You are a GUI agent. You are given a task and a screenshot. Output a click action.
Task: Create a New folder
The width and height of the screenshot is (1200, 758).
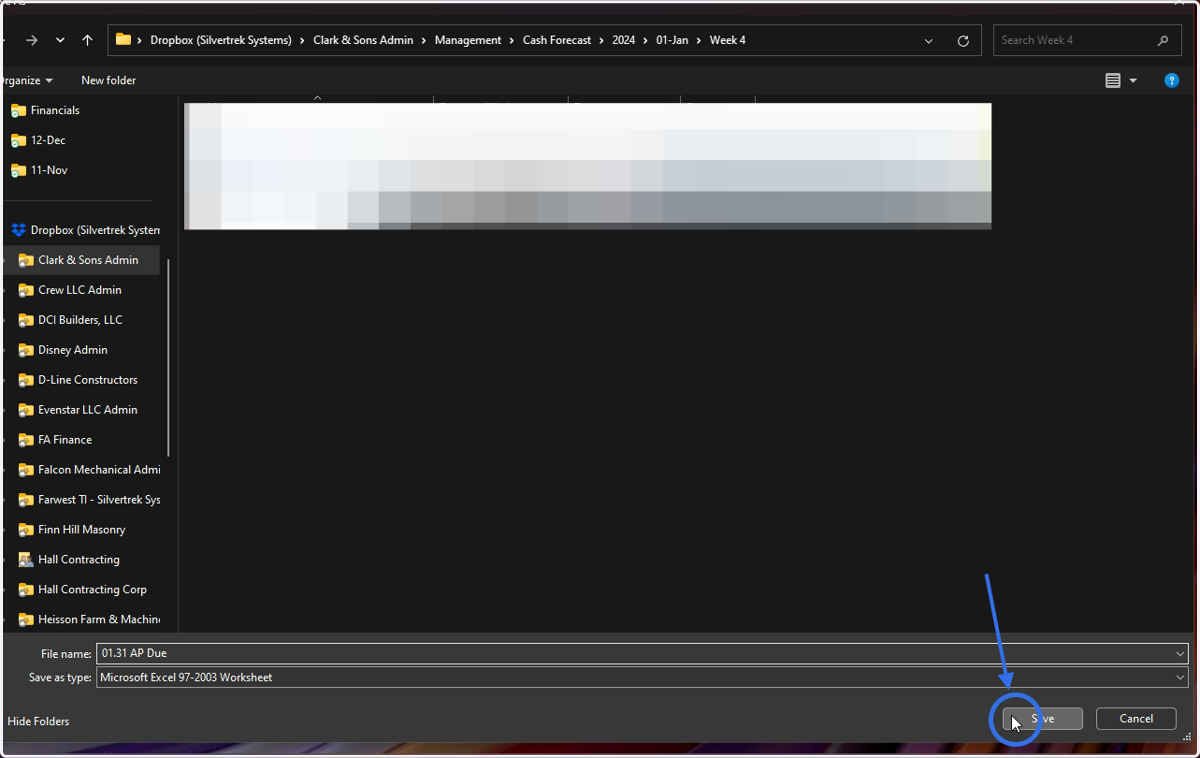tap(108, 80)
